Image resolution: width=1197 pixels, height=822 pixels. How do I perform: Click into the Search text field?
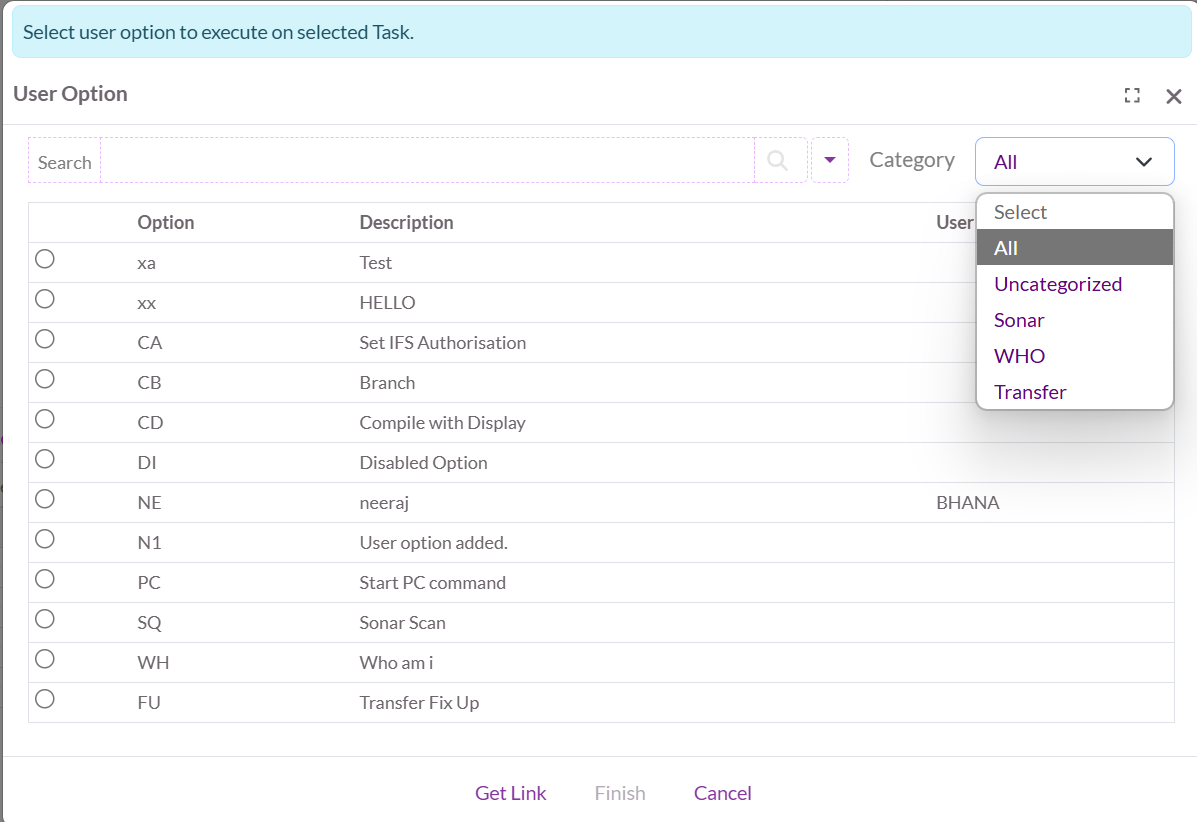tap(427, 161)
